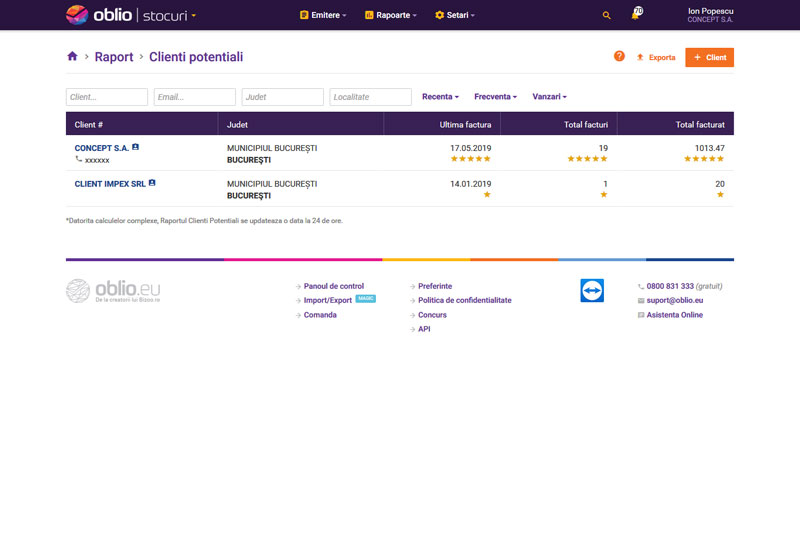Open the Comanda footer link
The height and width of the screenshot is (547, 800).
[320, 315]
